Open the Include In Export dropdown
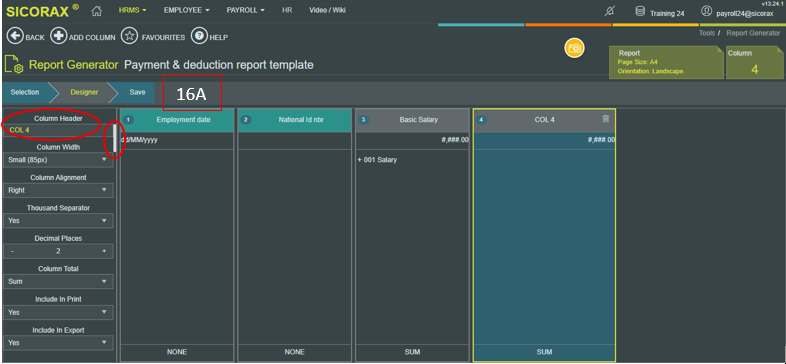786x364 pixels. click(58, 343)
